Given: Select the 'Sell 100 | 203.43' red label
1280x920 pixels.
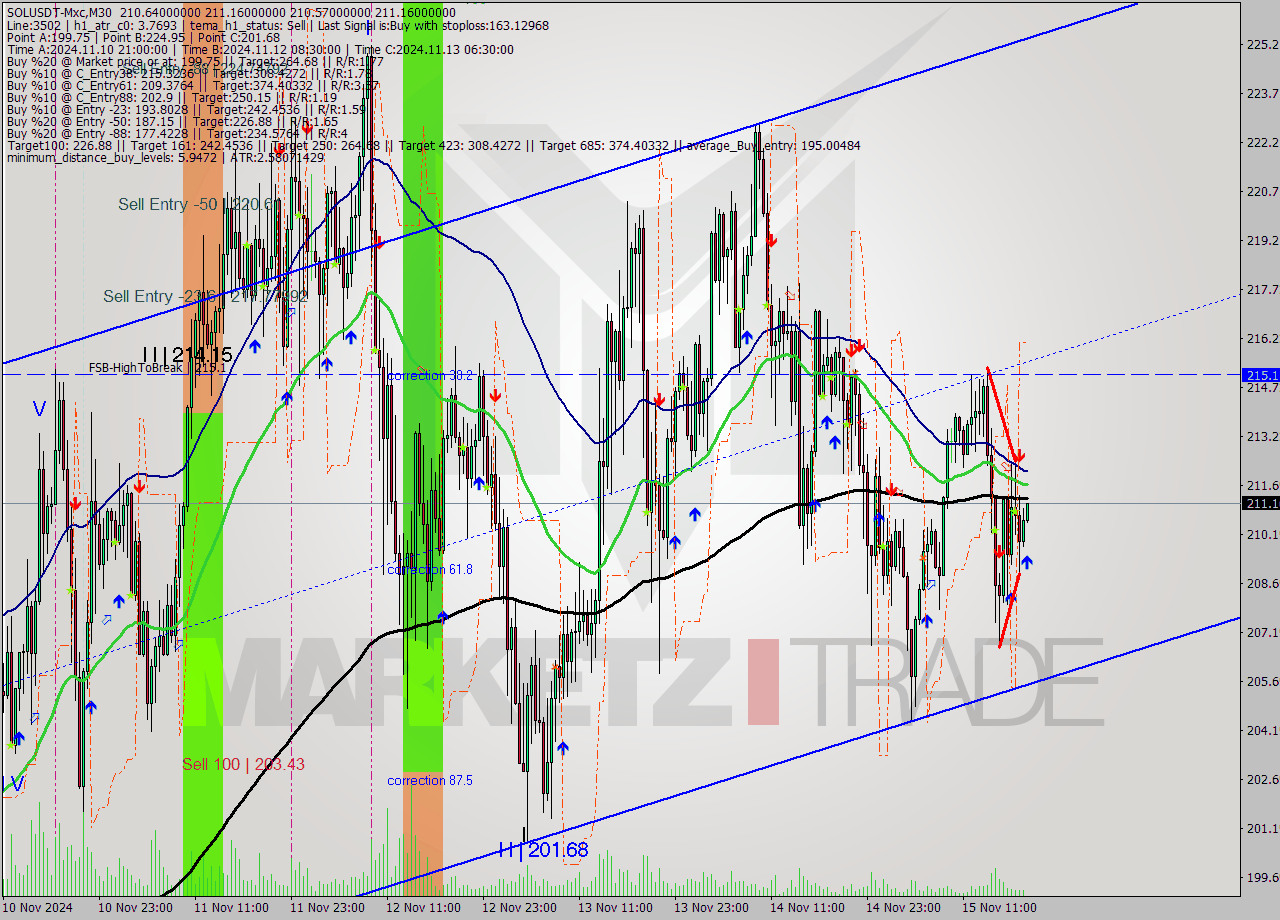Looking at the screenshot, I should [243, 764].
